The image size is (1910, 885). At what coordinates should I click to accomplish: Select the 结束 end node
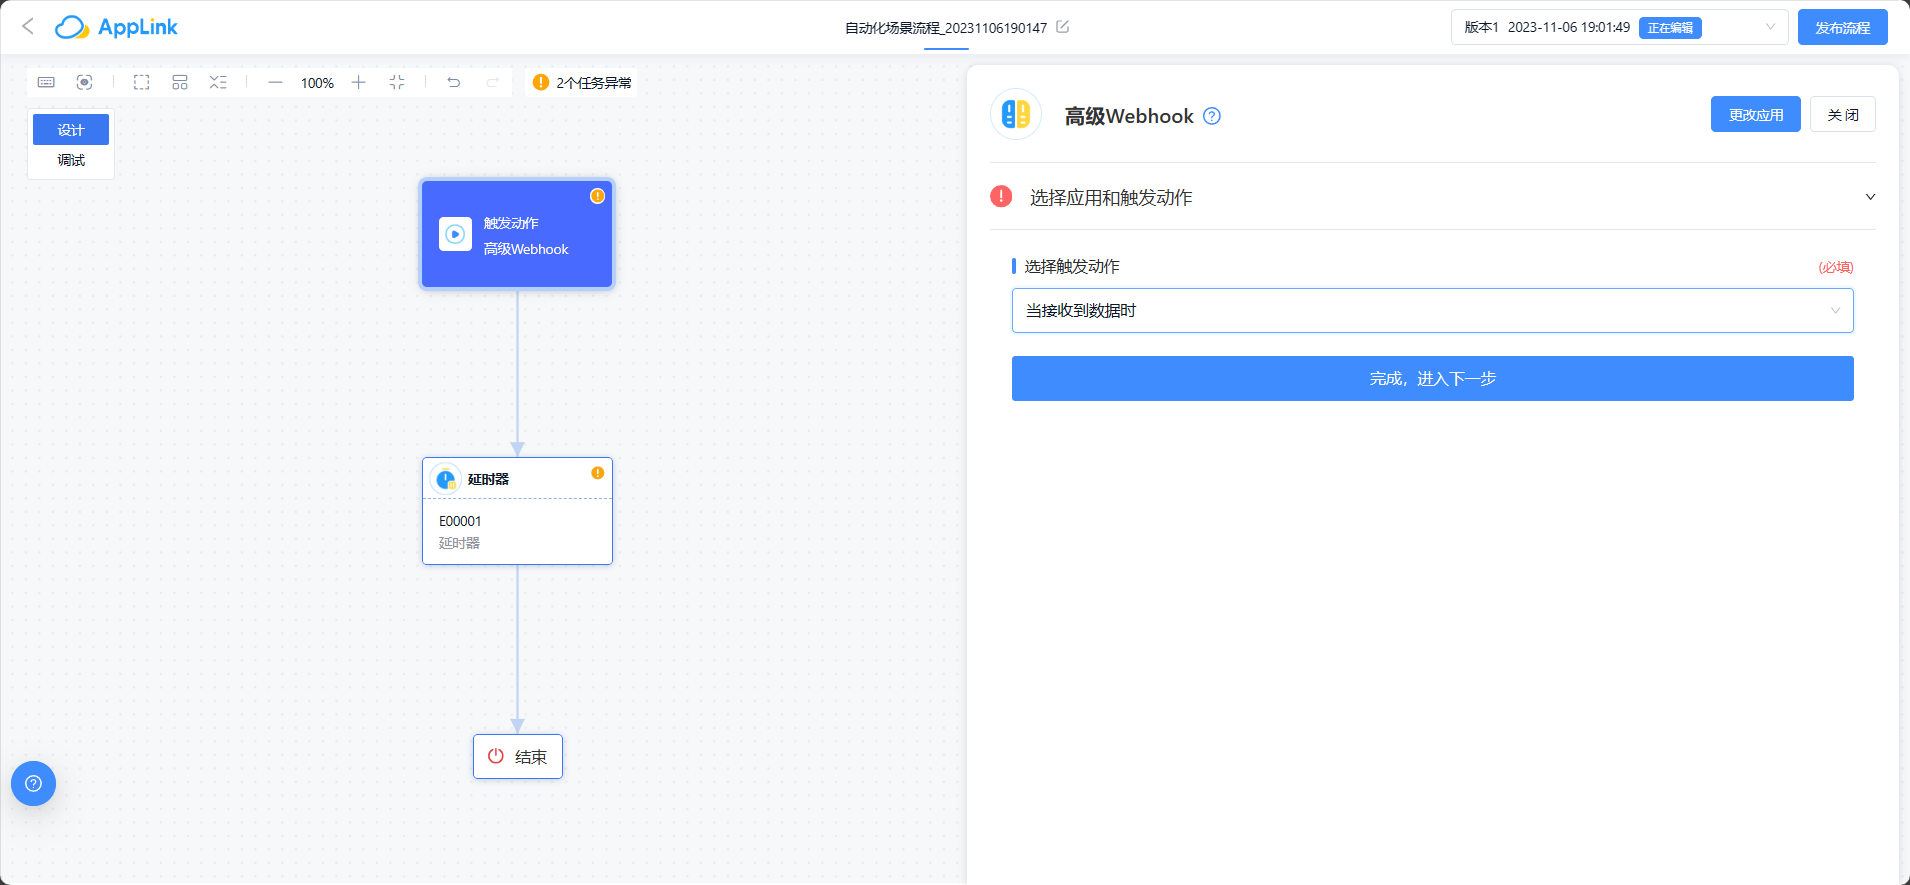coord(517,757)
